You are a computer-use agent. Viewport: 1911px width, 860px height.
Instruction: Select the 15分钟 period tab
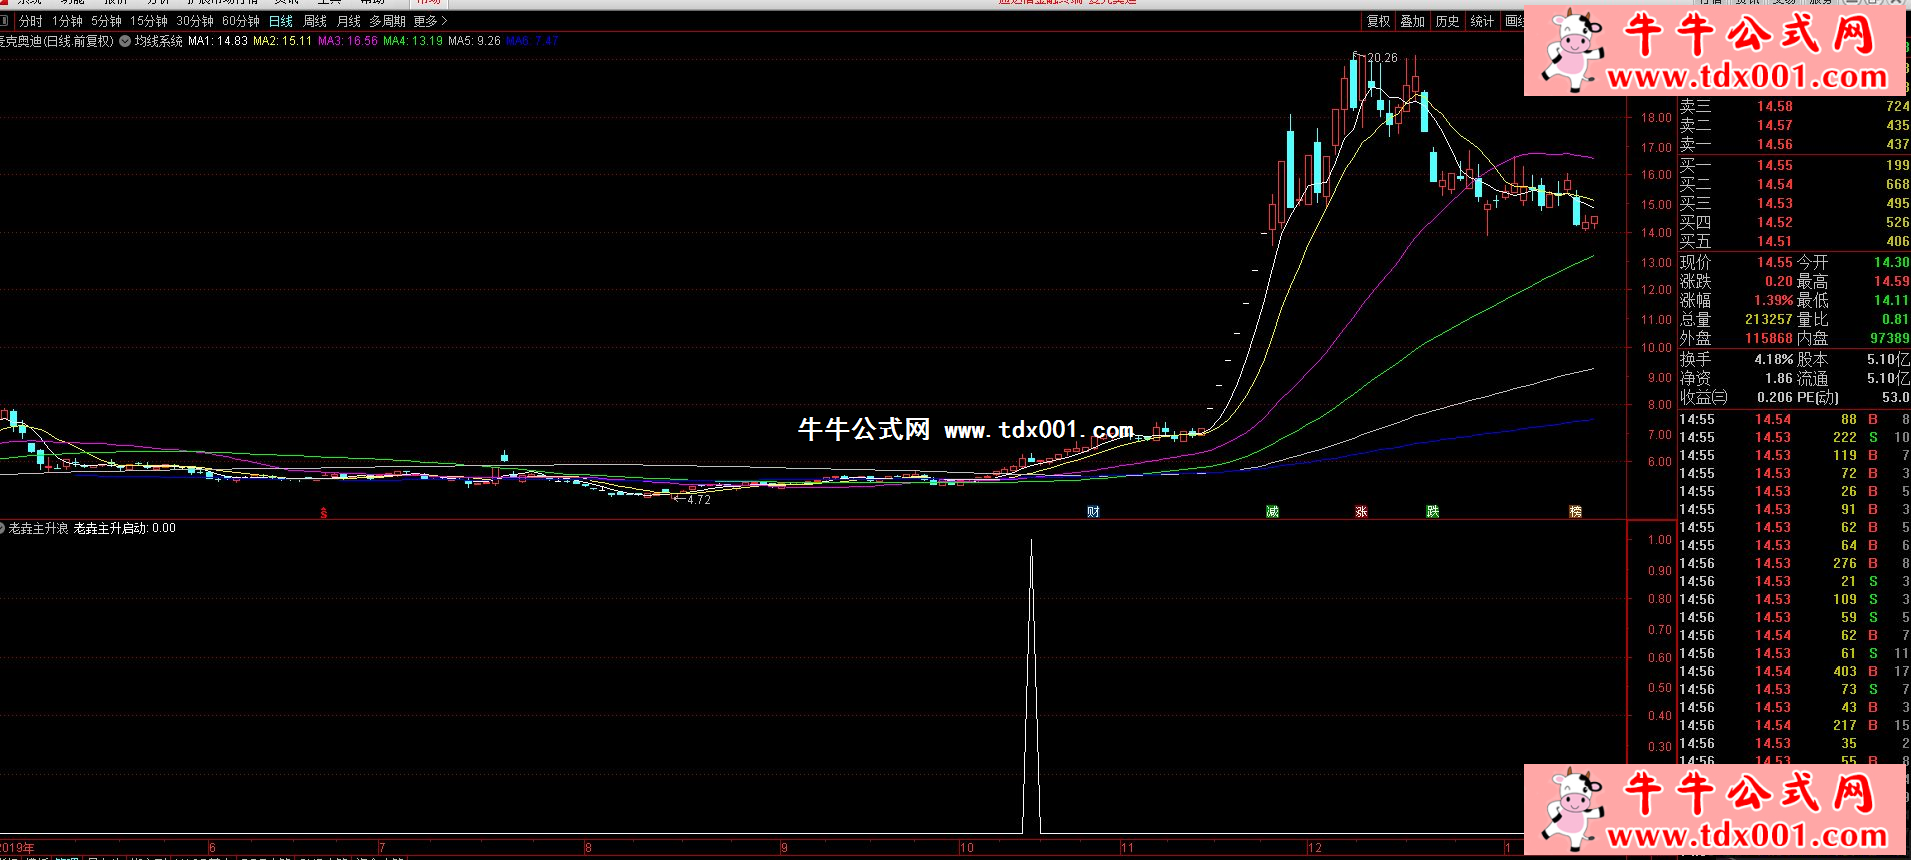[149, 21]
